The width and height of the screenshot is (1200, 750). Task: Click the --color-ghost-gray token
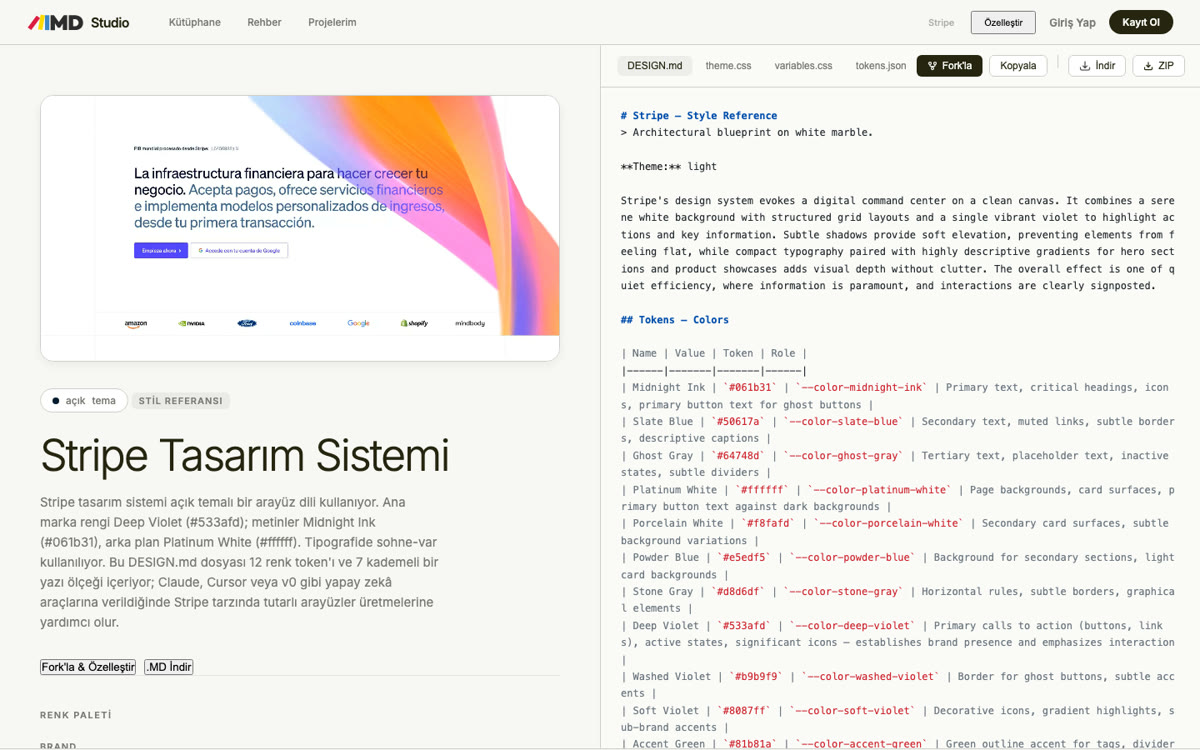pyautogui.click(x=842, y=456)
